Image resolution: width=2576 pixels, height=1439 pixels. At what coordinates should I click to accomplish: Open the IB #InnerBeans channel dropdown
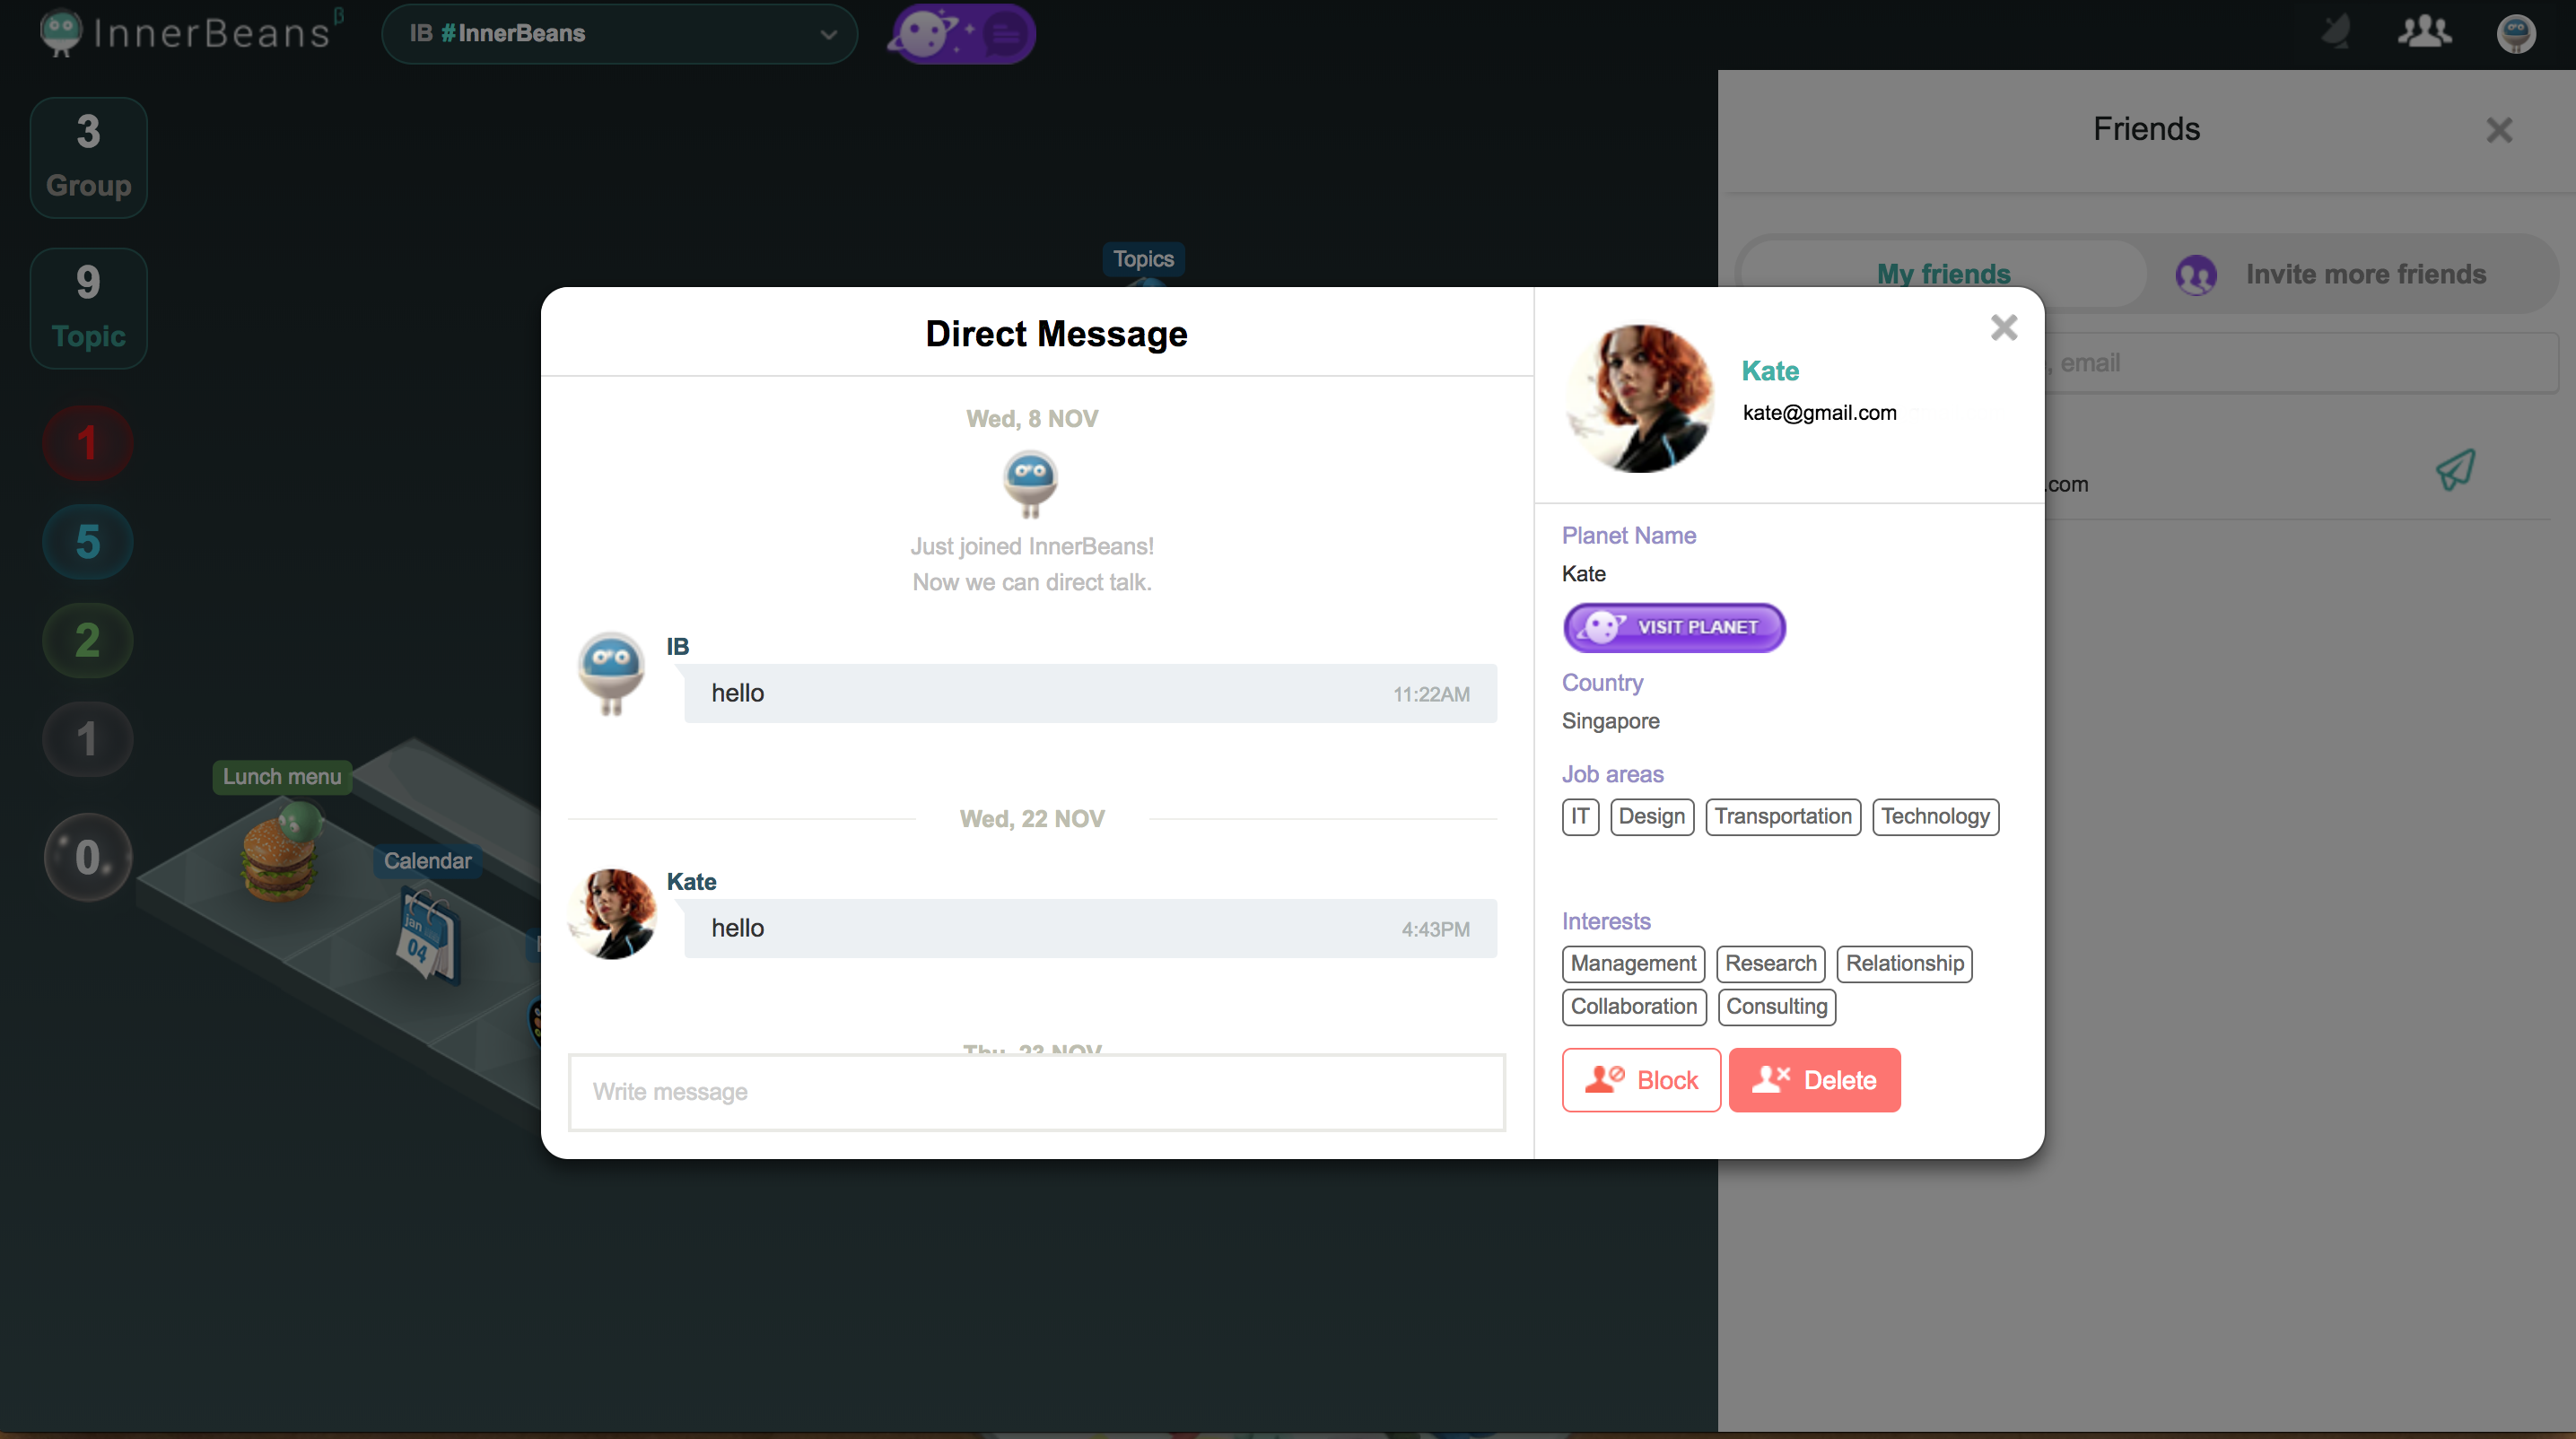619,33
